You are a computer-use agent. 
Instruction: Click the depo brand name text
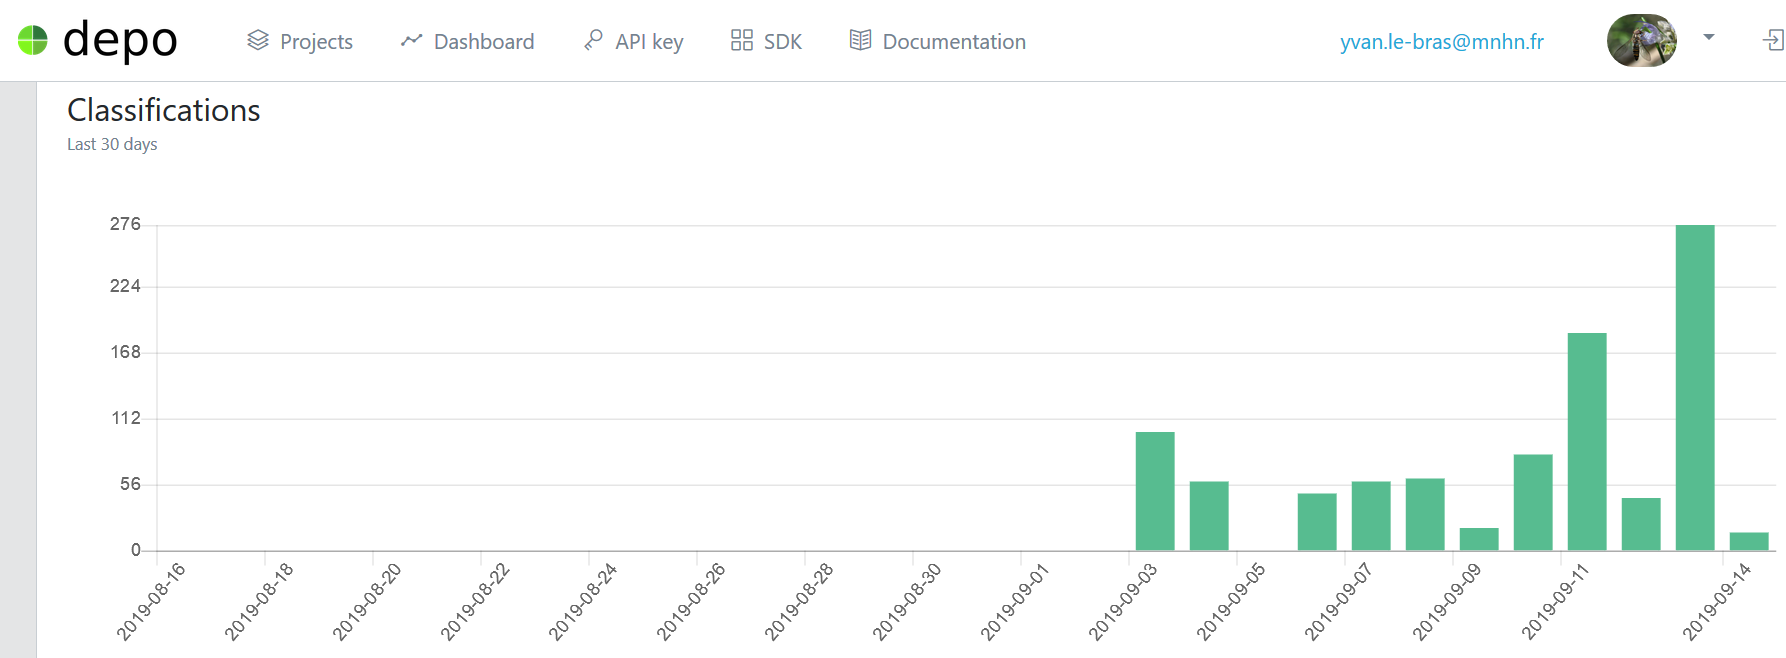coord(120,40)
